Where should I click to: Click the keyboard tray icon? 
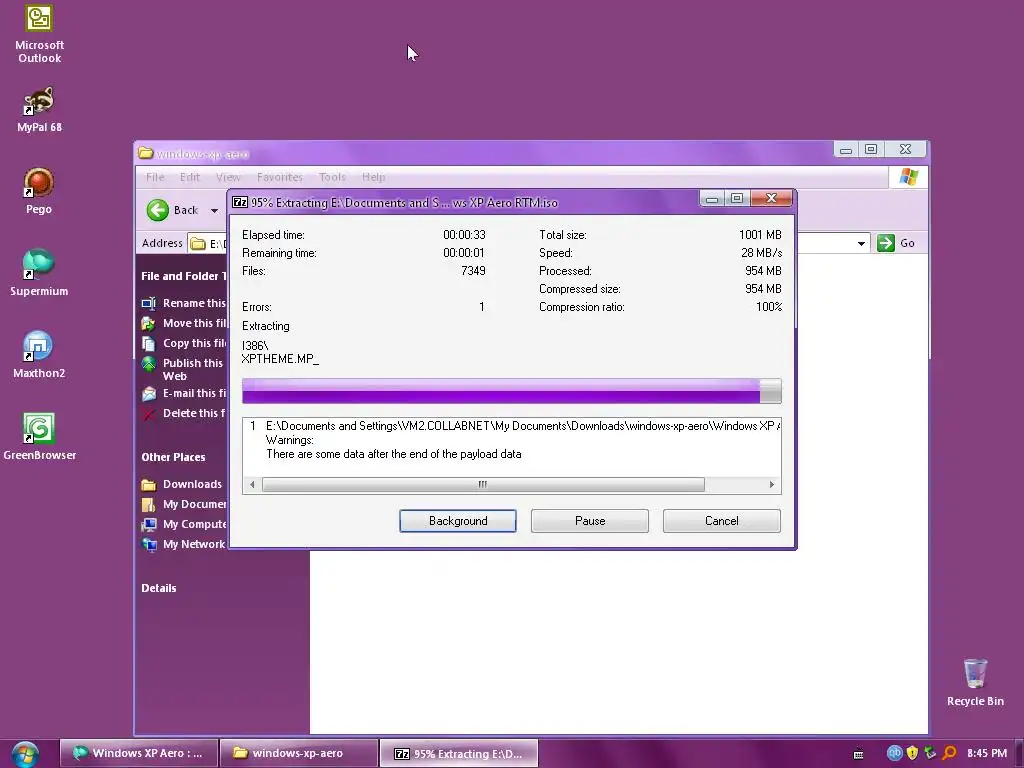click(859, 754)
